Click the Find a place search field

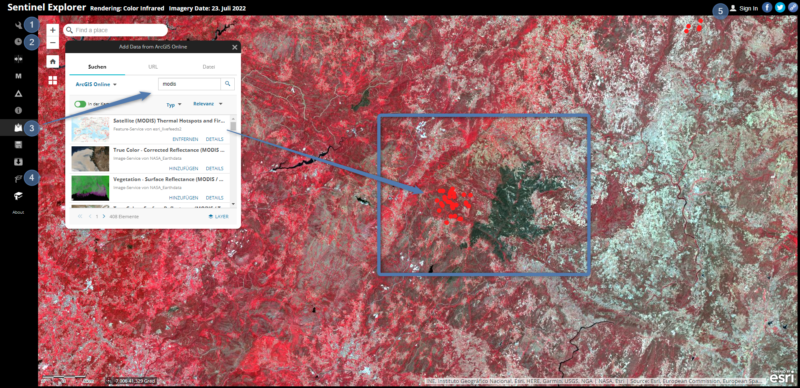pos(115,30)
